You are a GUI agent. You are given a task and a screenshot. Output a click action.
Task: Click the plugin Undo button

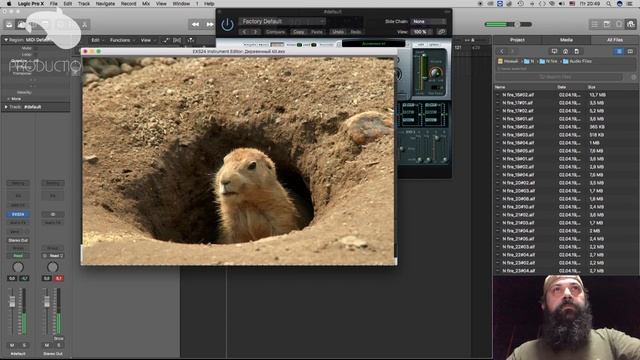tap(338, 32)
